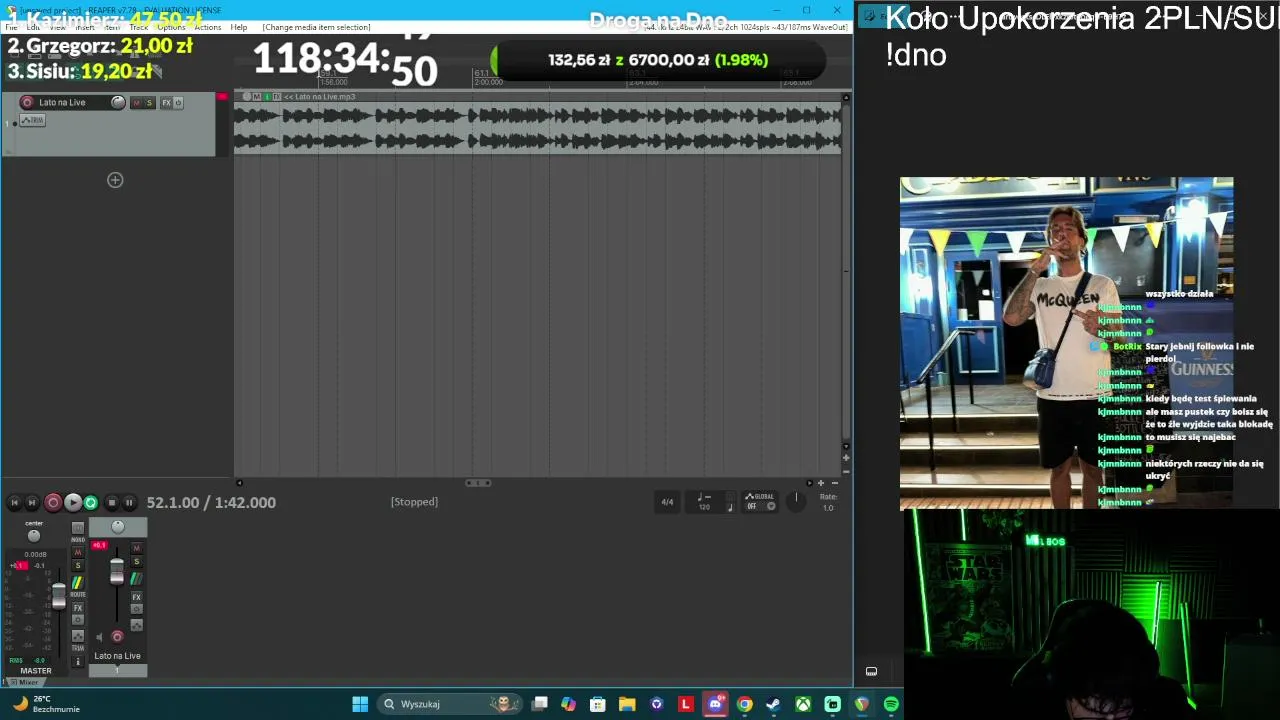Switch to the Mixer docker tab
Viewport: 1280px width, 720px height.
tap(26, 682)
